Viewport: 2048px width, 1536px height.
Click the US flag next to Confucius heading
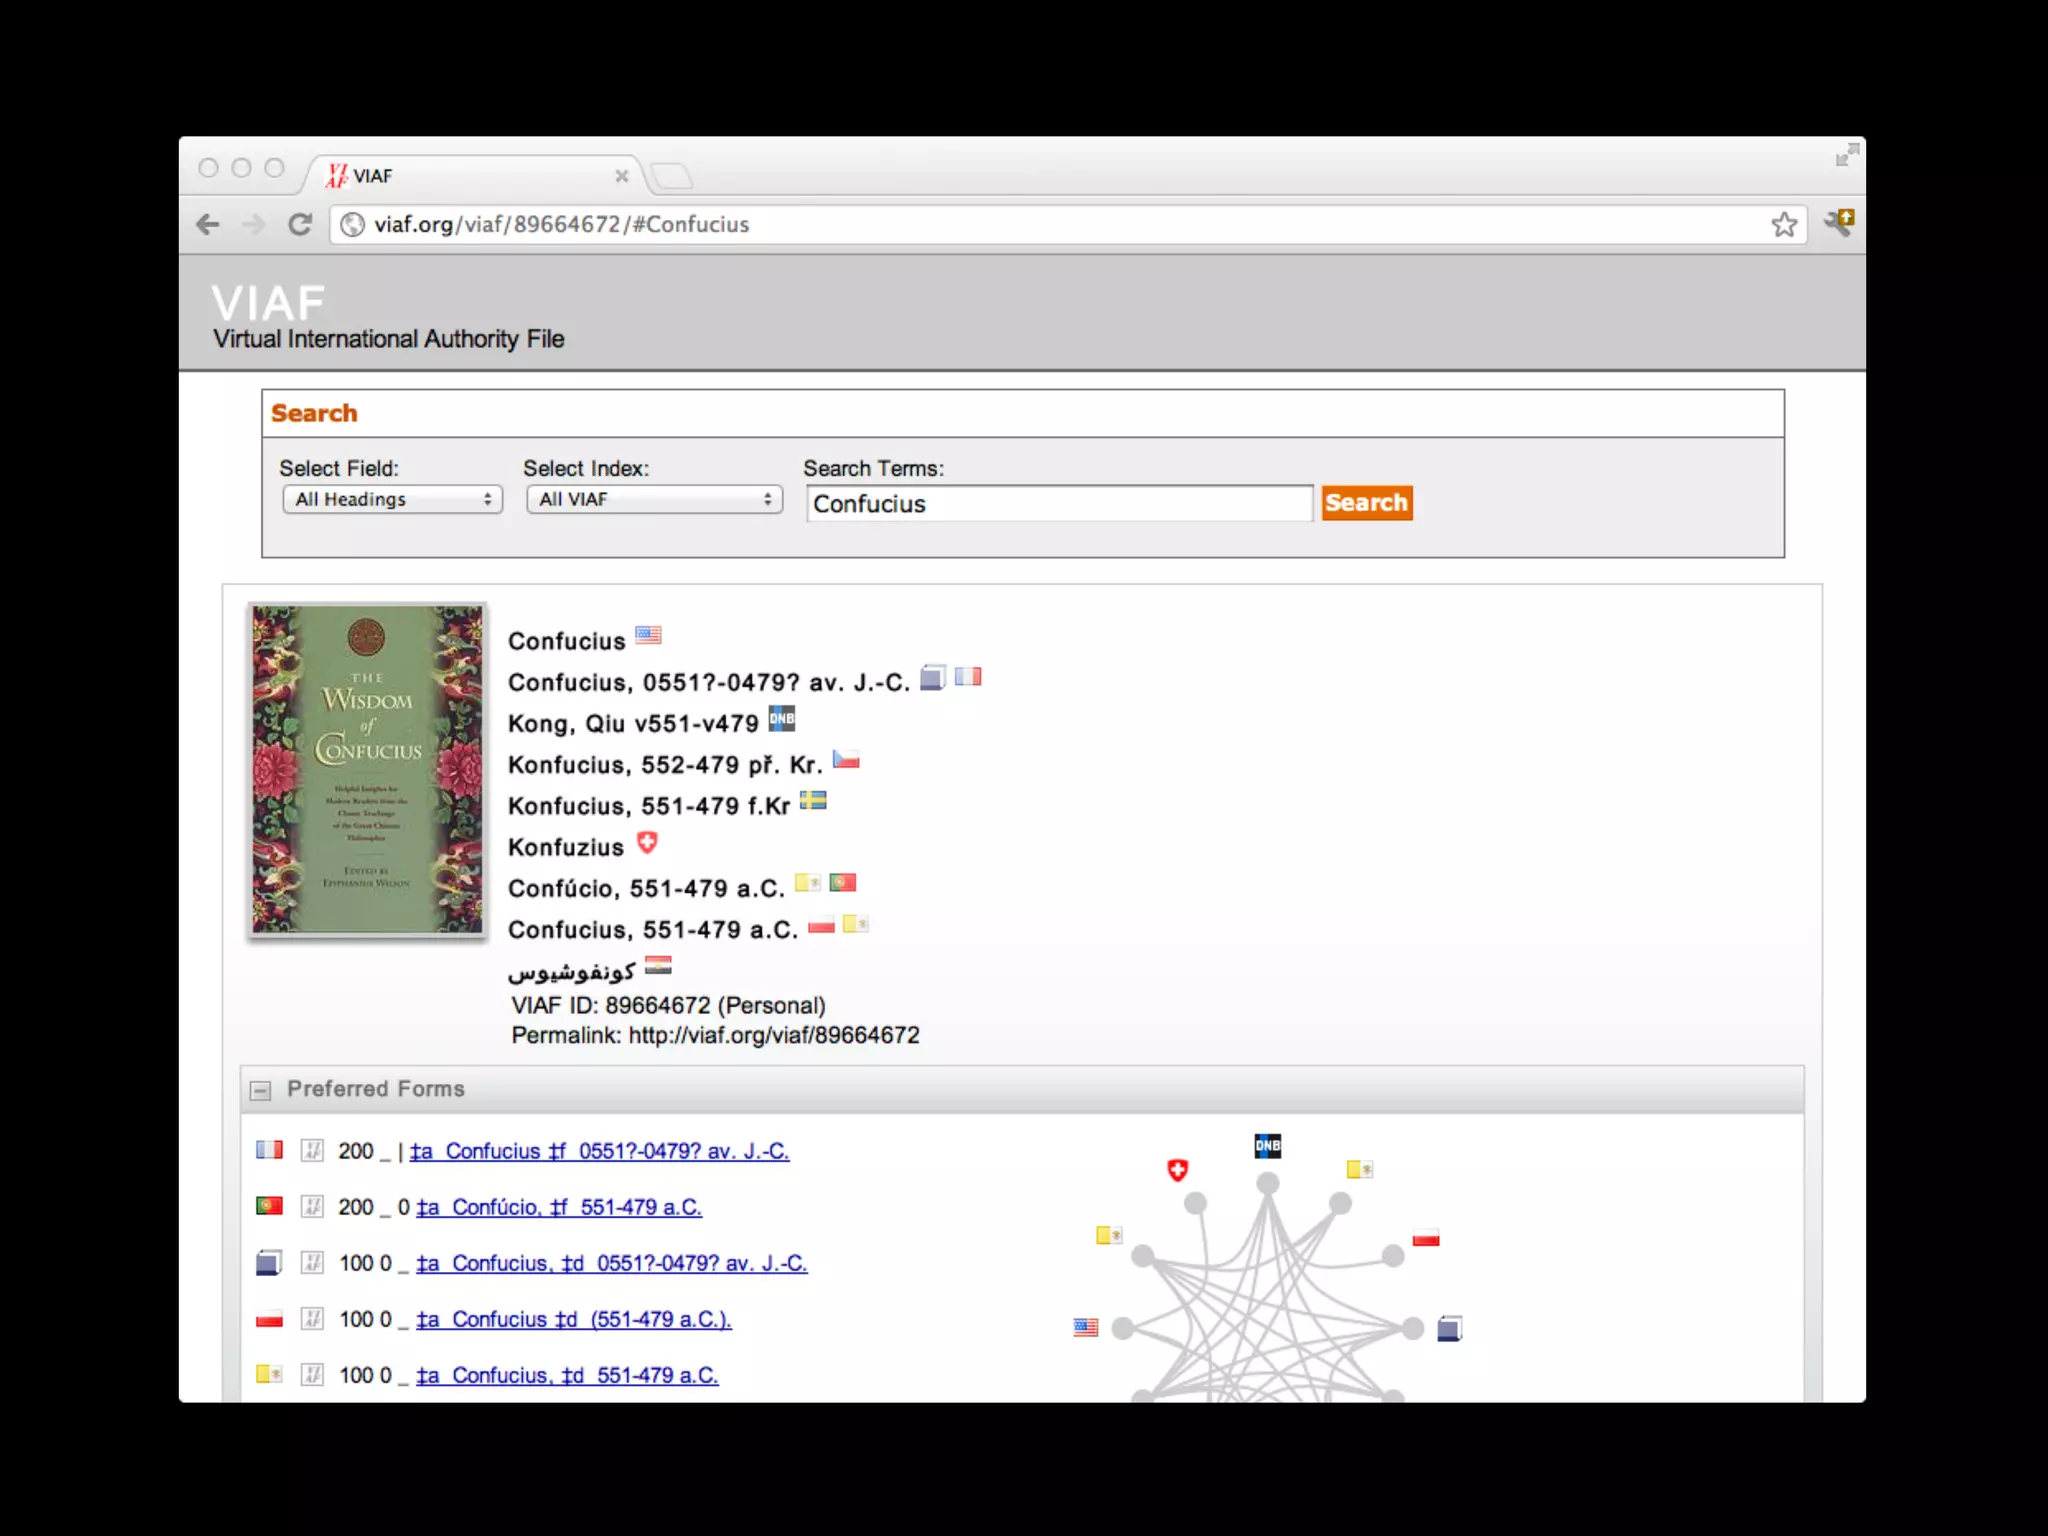pyautogui.click(x=648, y=635)
